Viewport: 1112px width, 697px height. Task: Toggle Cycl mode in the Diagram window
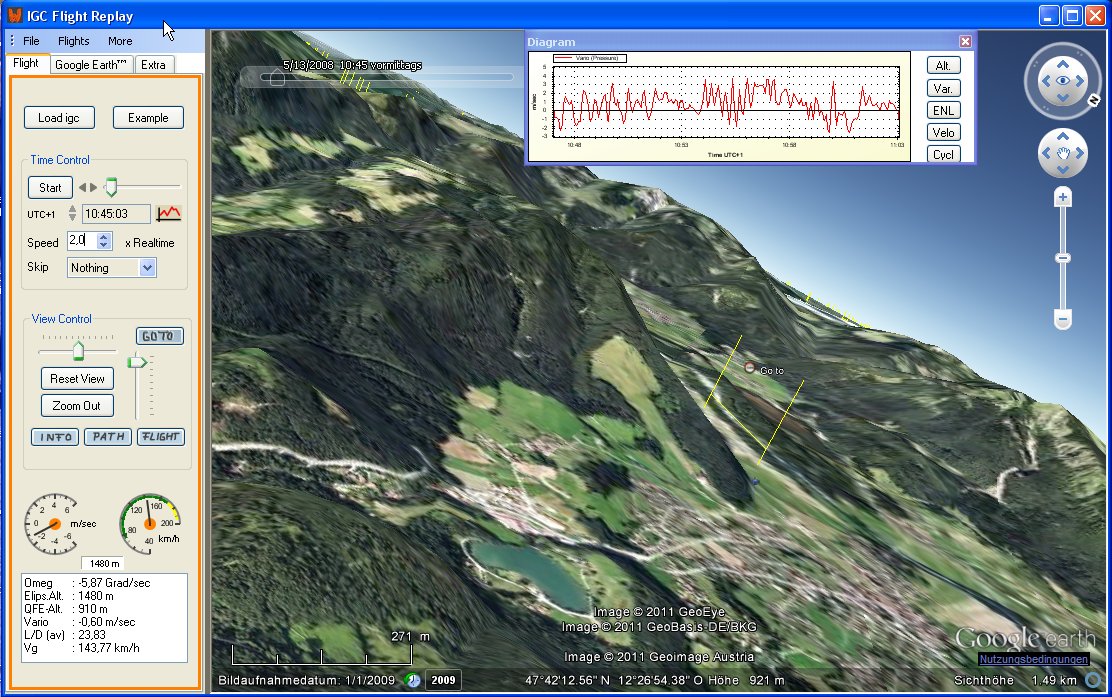point(942,154)
